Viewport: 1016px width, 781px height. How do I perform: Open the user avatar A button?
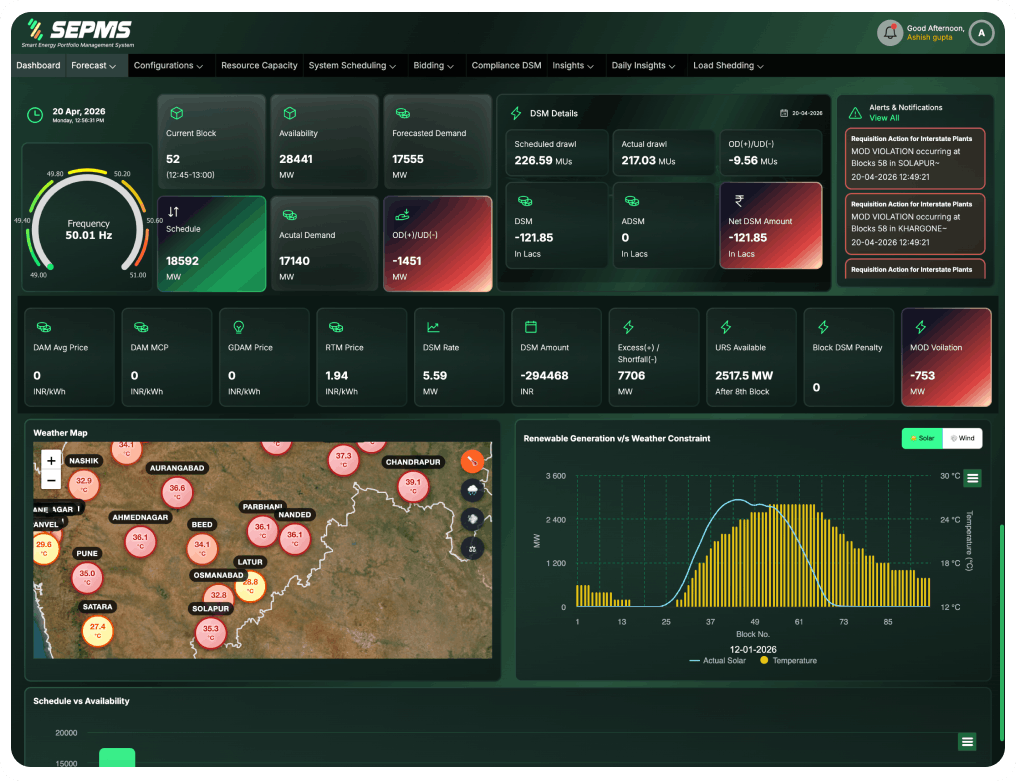click(981, 32)
